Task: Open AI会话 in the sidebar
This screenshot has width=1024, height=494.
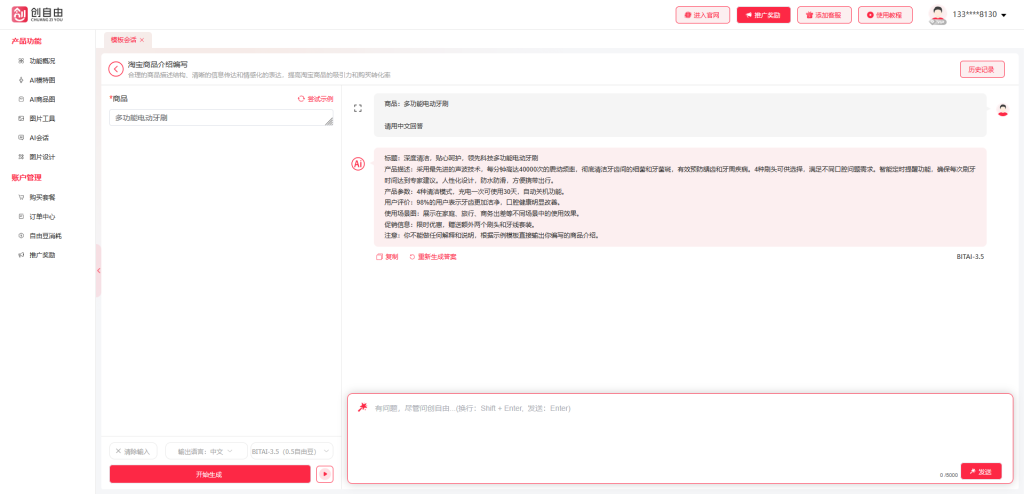Action: coord(39,137)
